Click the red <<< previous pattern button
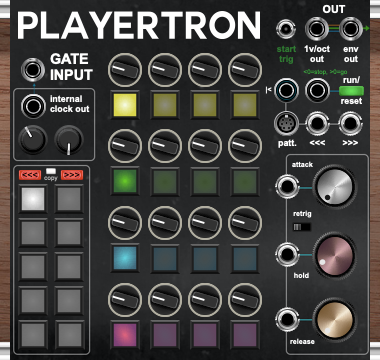Image resolution: width=380 pixels, height=360 pixels. coord(30,175)
